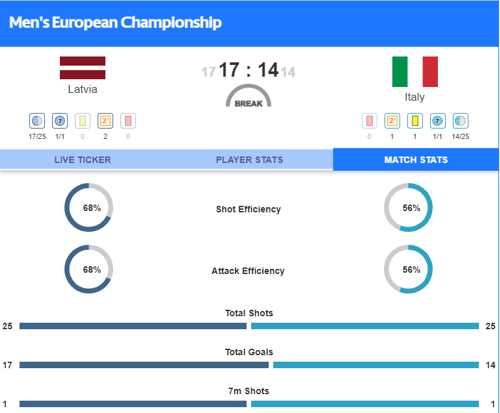Click Italy's yellow card icon

coord(415,121)
